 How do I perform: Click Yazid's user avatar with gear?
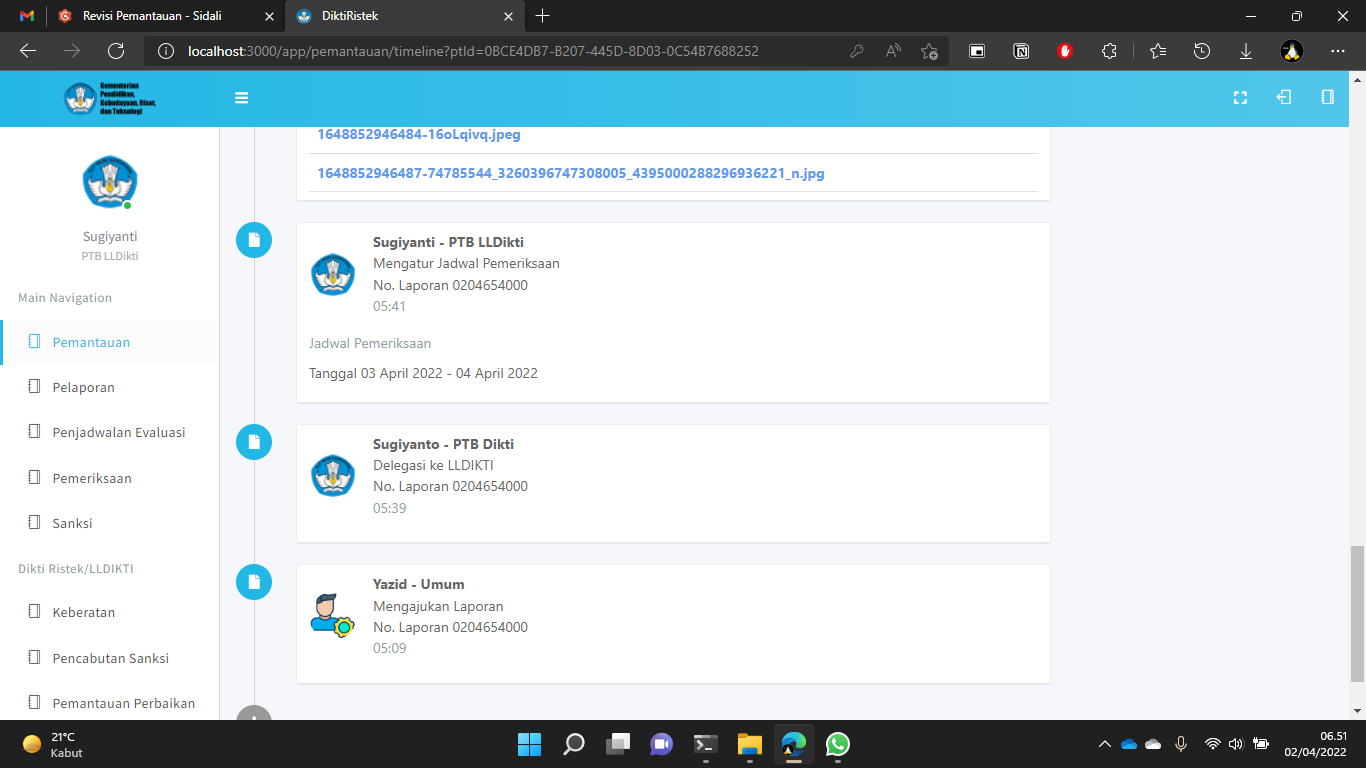332,616
